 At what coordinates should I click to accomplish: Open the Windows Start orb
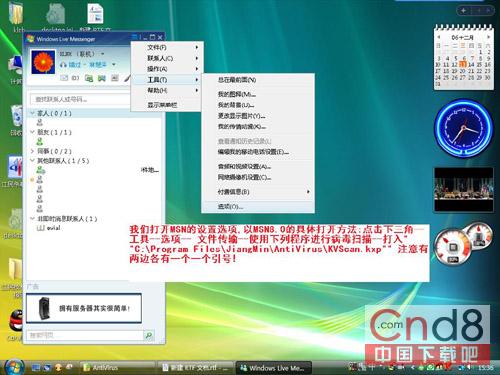(x=13, y=367)
